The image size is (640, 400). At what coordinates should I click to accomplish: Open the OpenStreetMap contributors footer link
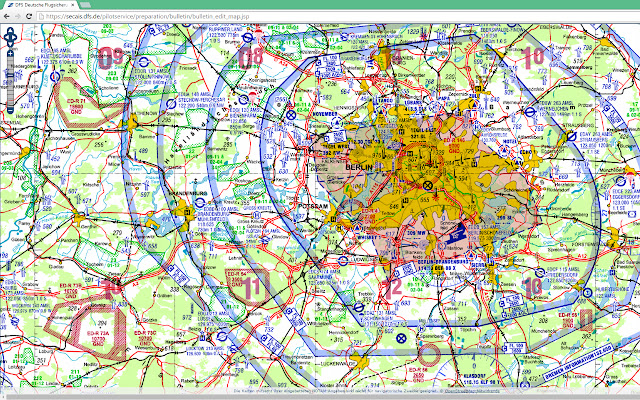(472, 391)
